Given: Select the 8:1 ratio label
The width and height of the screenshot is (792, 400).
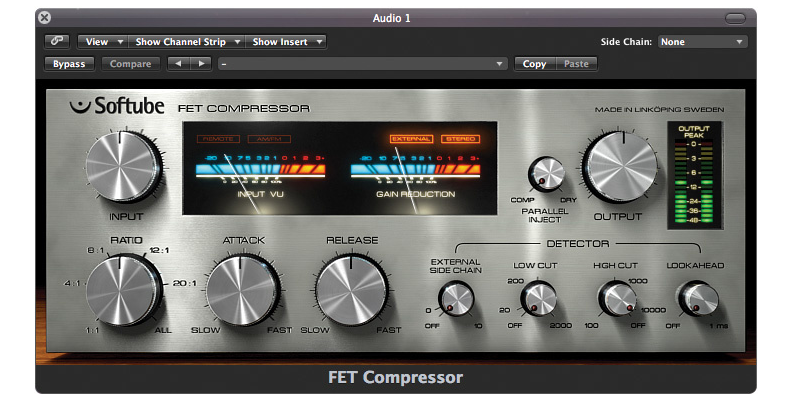Looking at the screenshot, I should pyautogui.click(x=95, y=250).
